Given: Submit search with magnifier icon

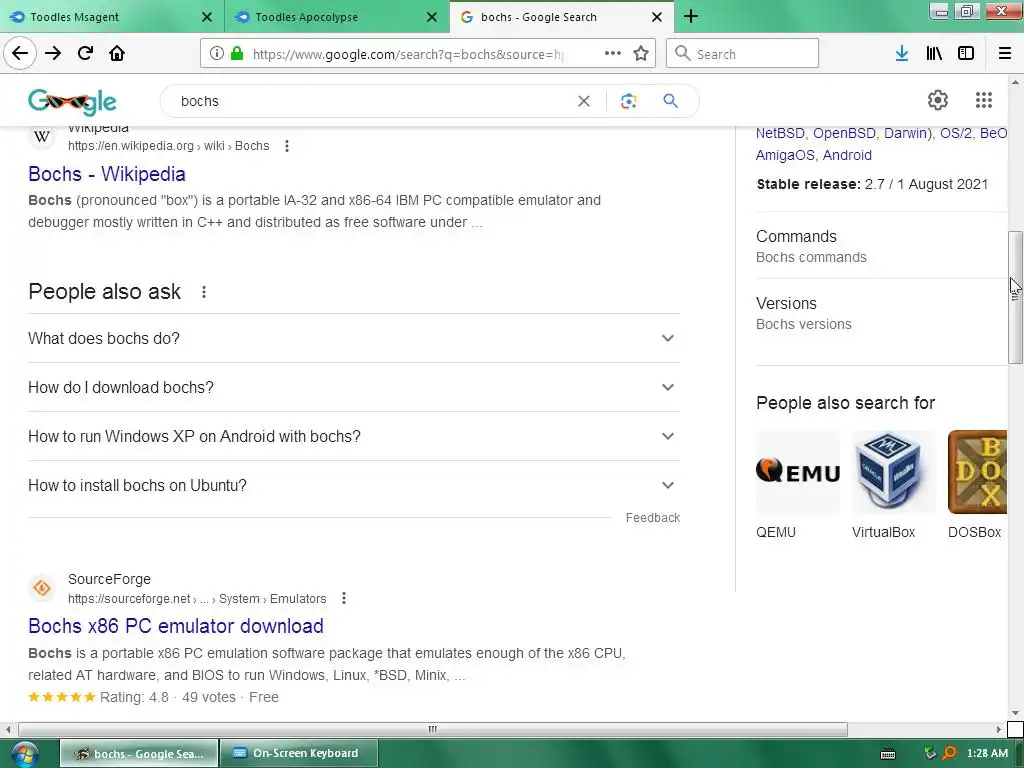Looking at the screenshot, I should (671, 101).
